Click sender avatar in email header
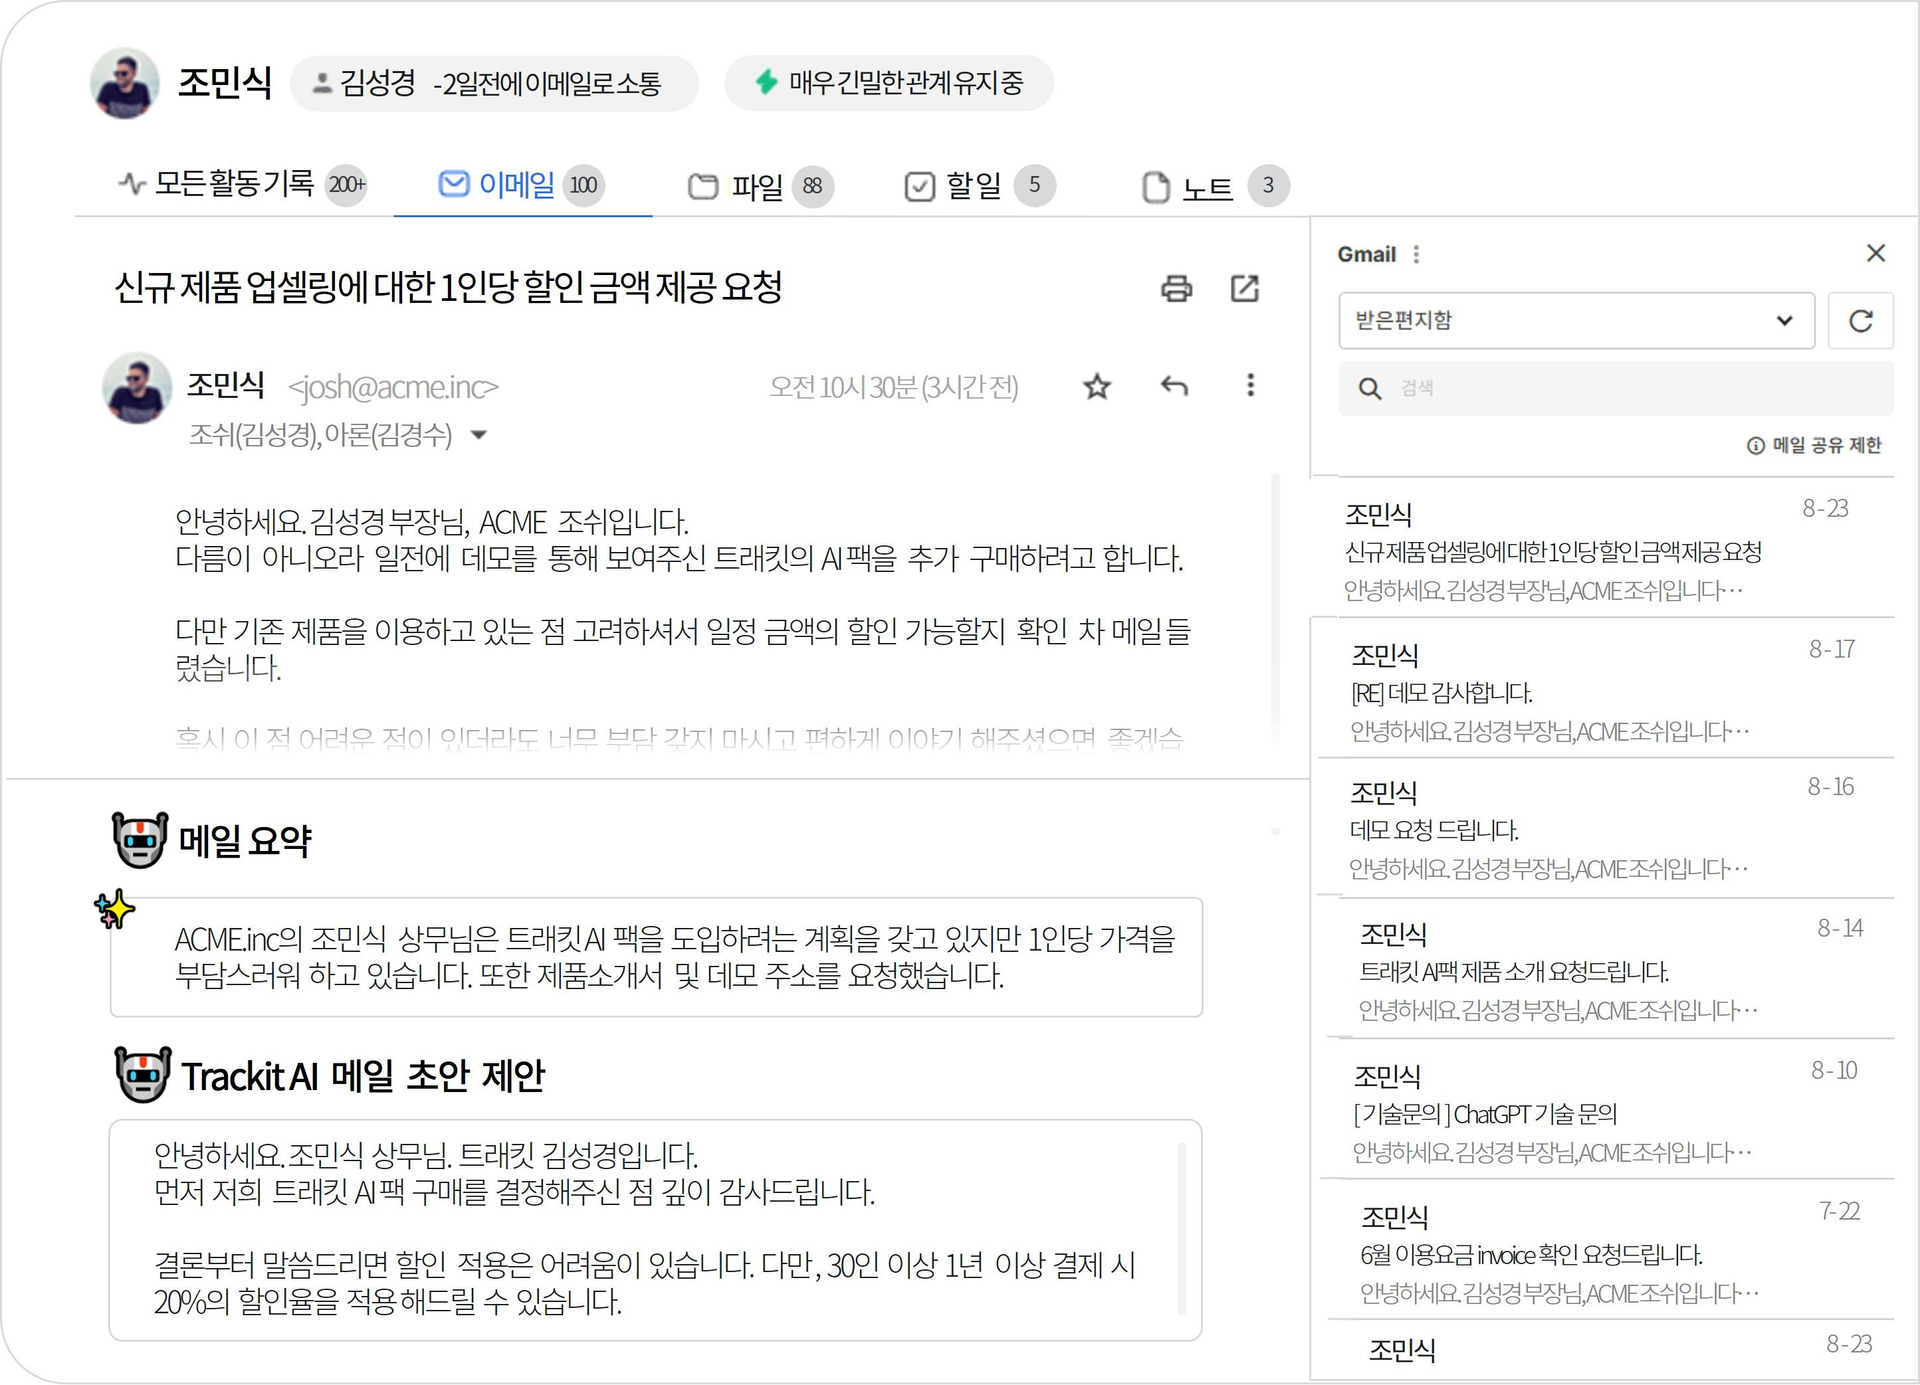The image size is (1920, 1385). [137, 388]
